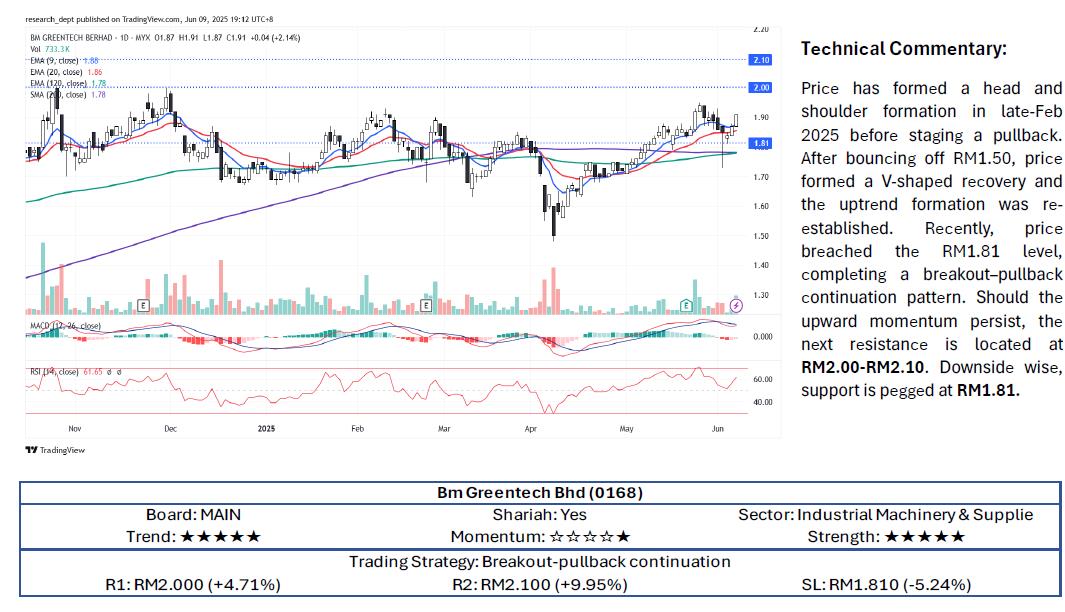This screenshot has width=1065, height=612.
Task: Click the 1.90 tick on the price axis
Action: [761, 118]
